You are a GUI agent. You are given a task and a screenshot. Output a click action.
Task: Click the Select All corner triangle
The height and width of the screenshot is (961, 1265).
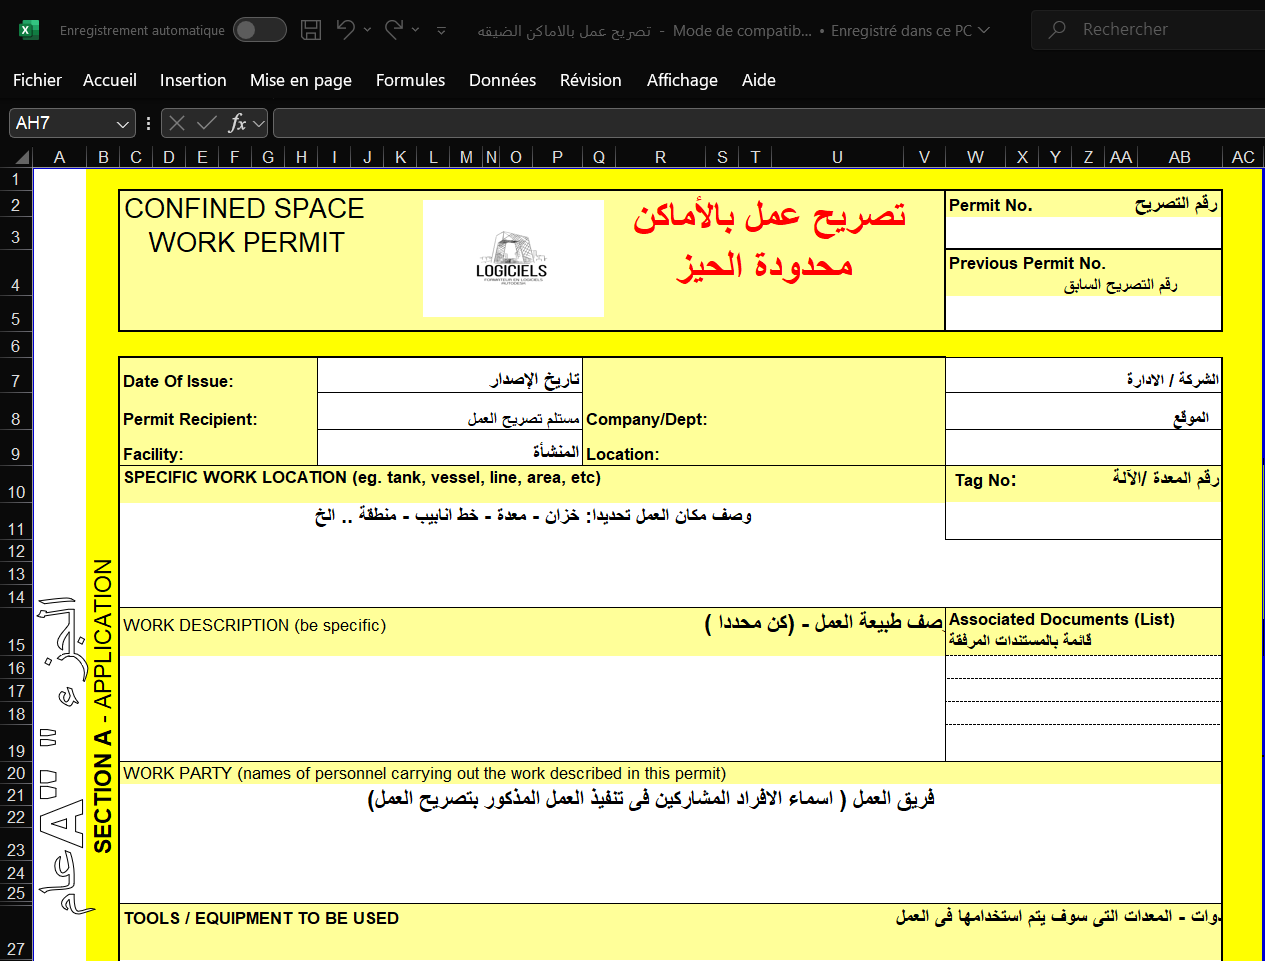[20, 157]
